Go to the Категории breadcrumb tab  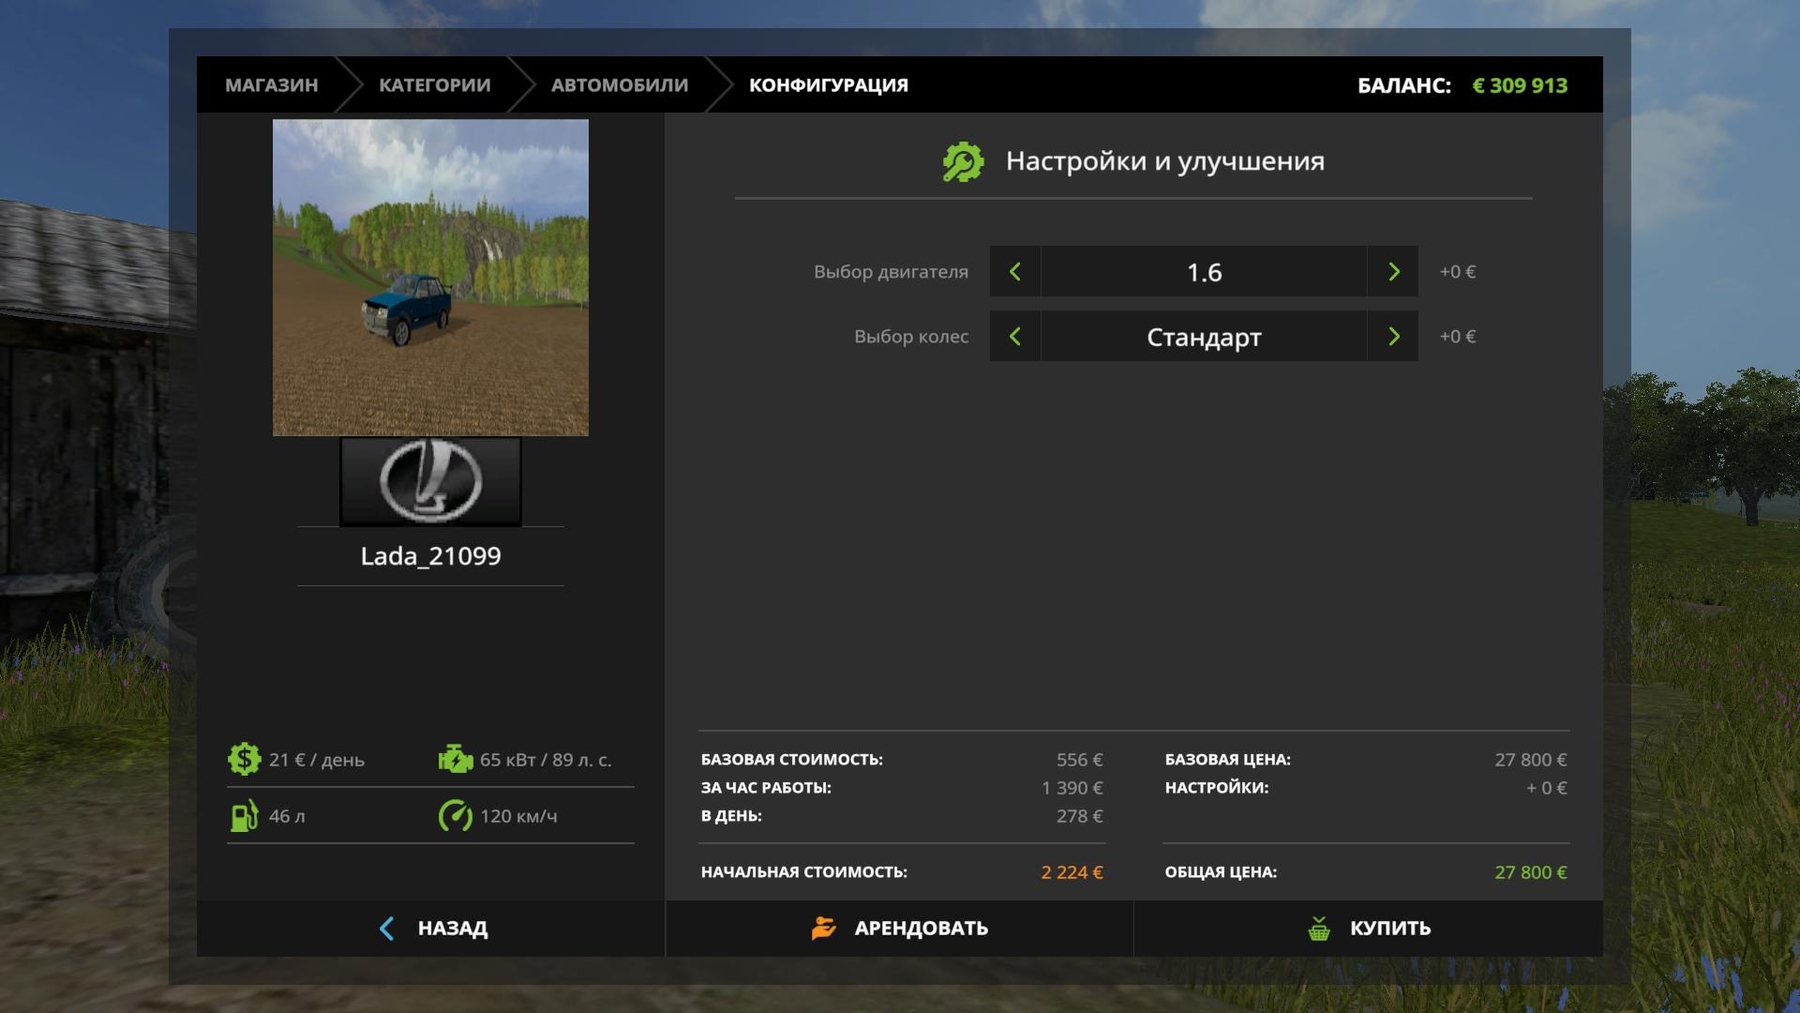[x=434, y=85]
